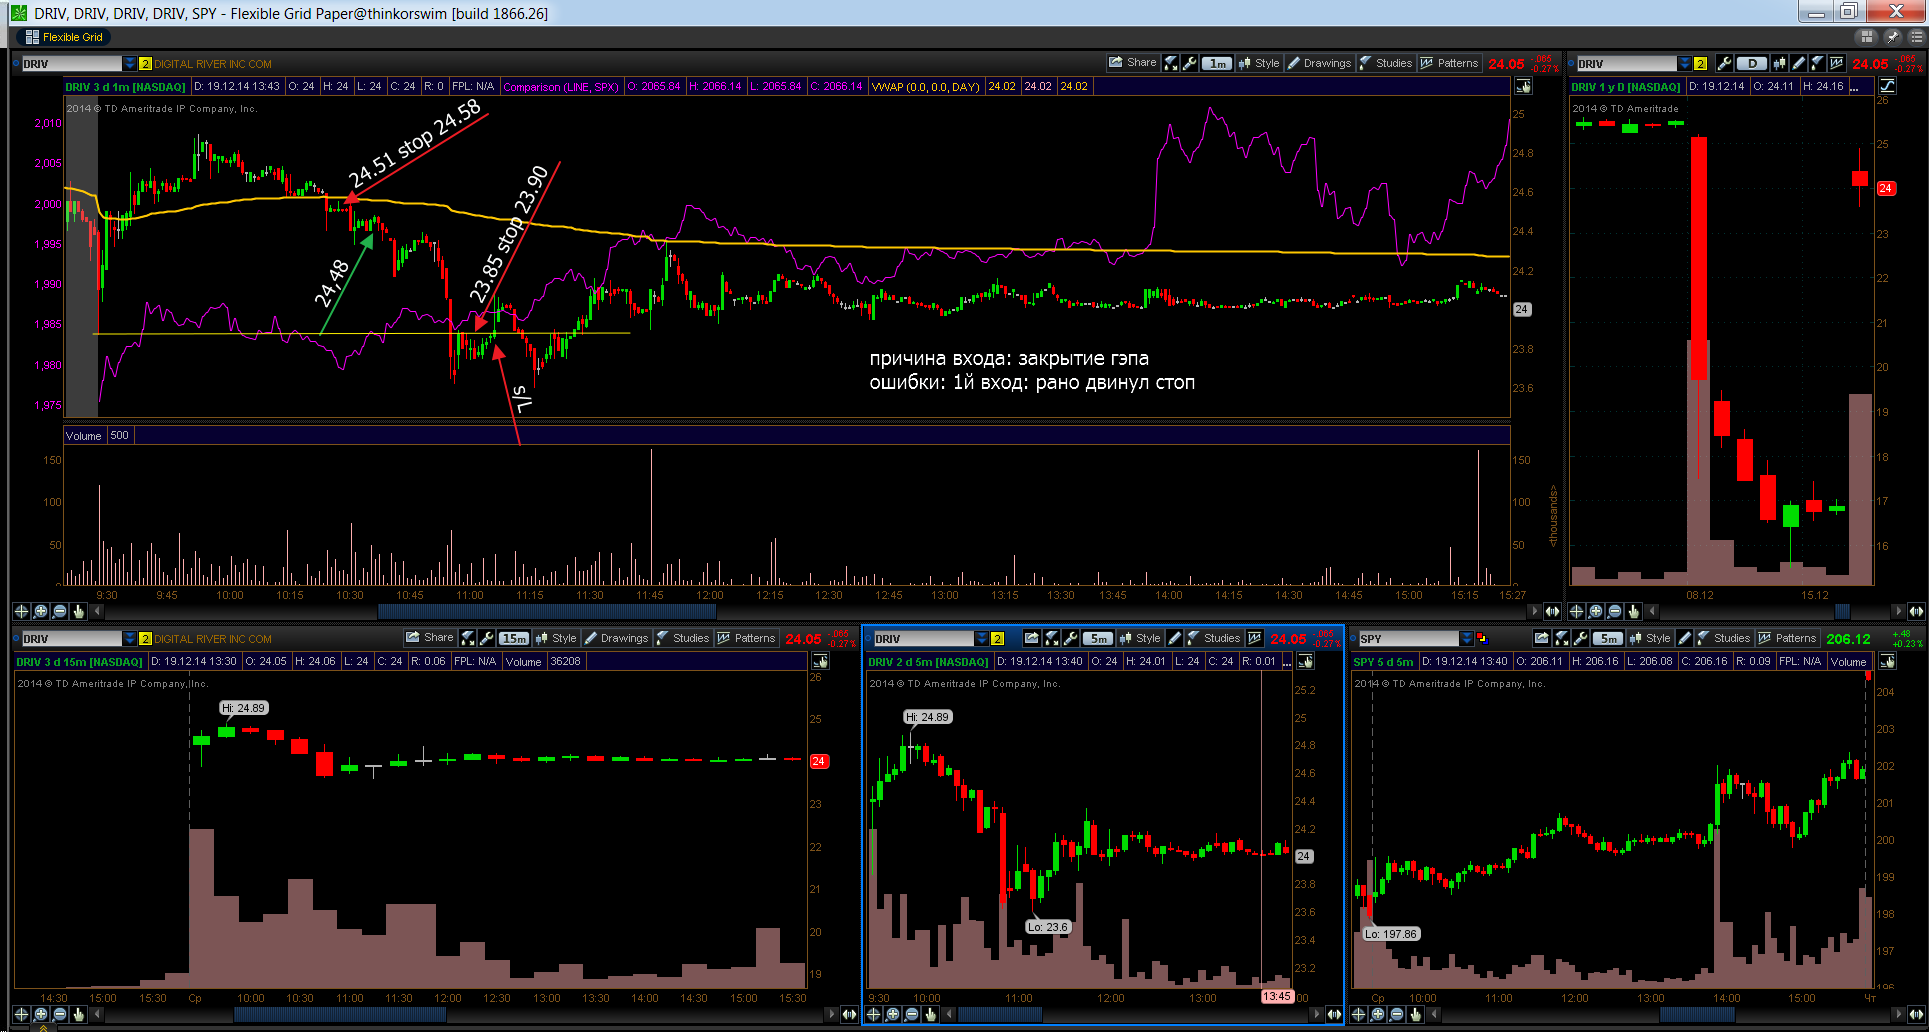The height and width of the screenshot is (1032, 1929).
Task: Open Studies menu in top chart
Action: point(1386,63)
